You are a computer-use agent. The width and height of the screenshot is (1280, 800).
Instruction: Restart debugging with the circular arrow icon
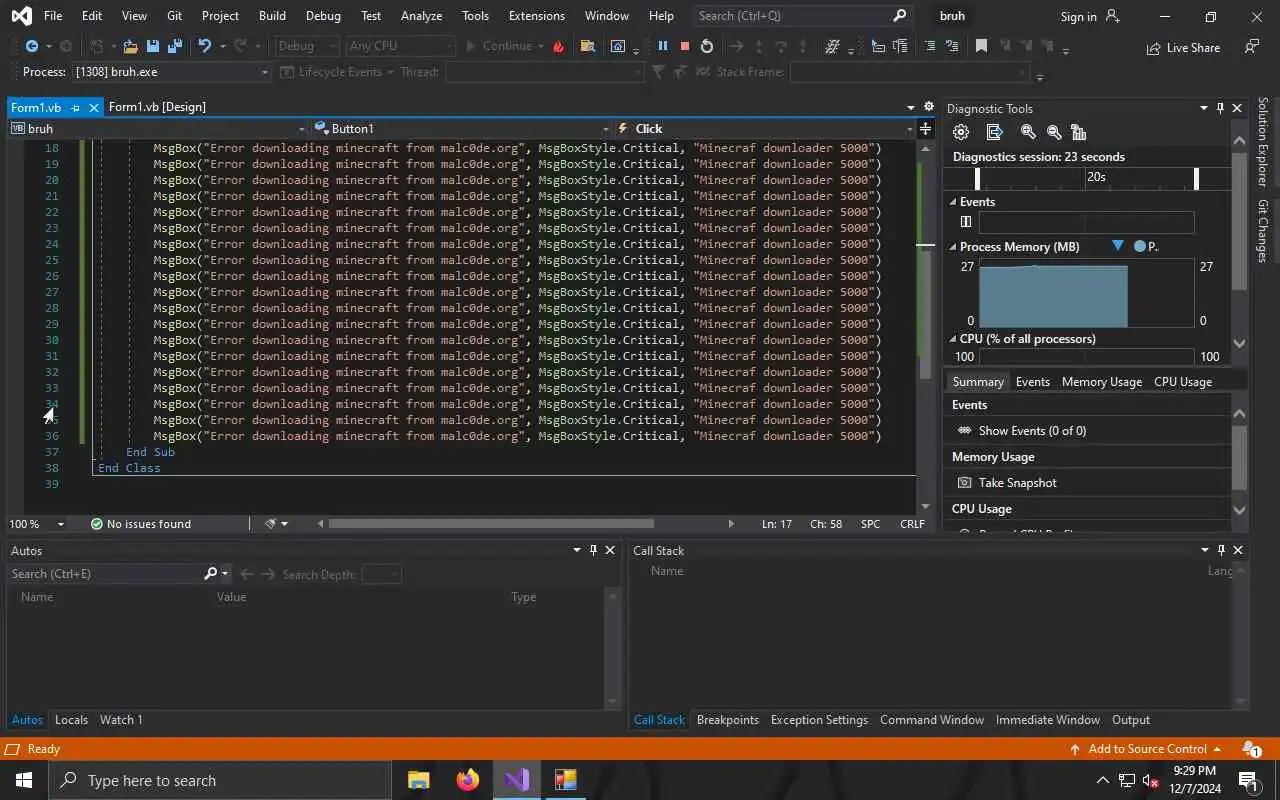(707, 46)
